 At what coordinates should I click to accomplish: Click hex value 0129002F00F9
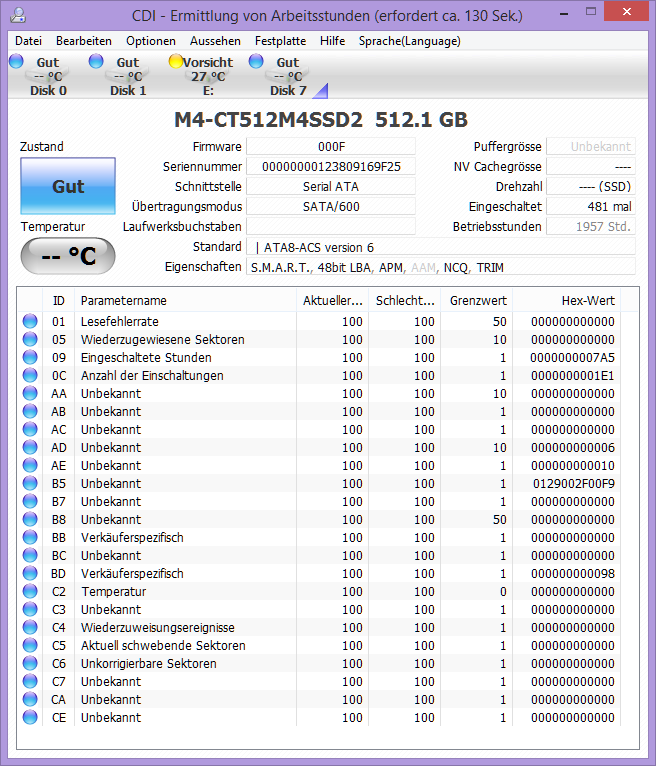(x=573, y=484)
